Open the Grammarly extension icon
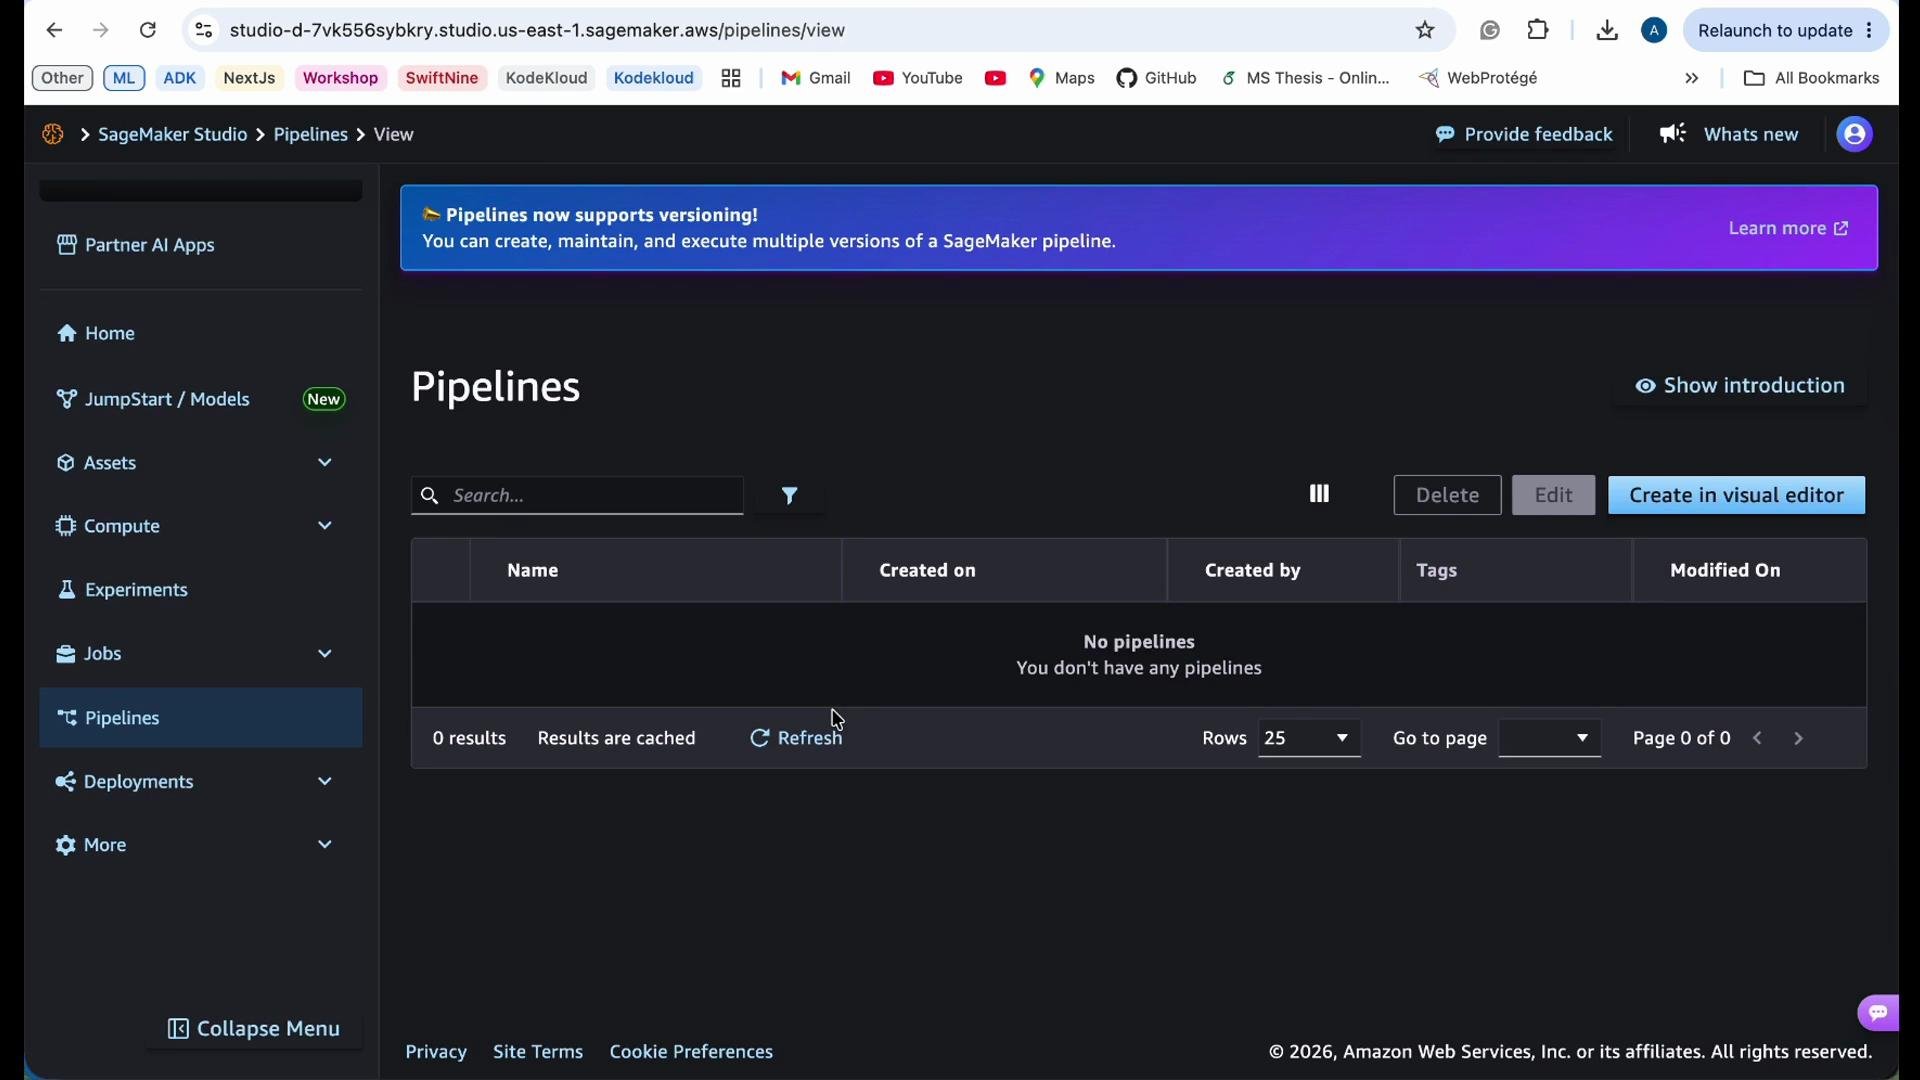 1490,31
